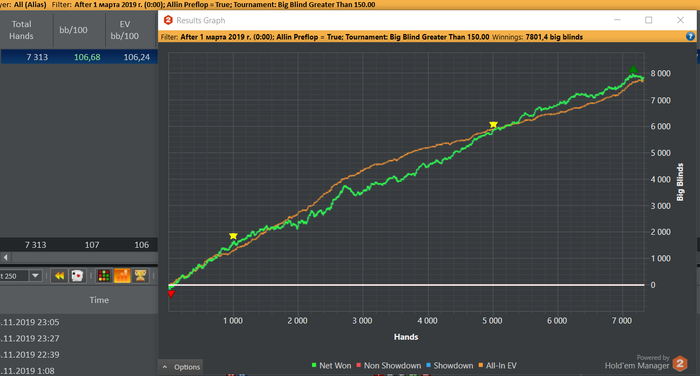Click the 250 hands count input field

pyautogui.click(x=14, y=276)
